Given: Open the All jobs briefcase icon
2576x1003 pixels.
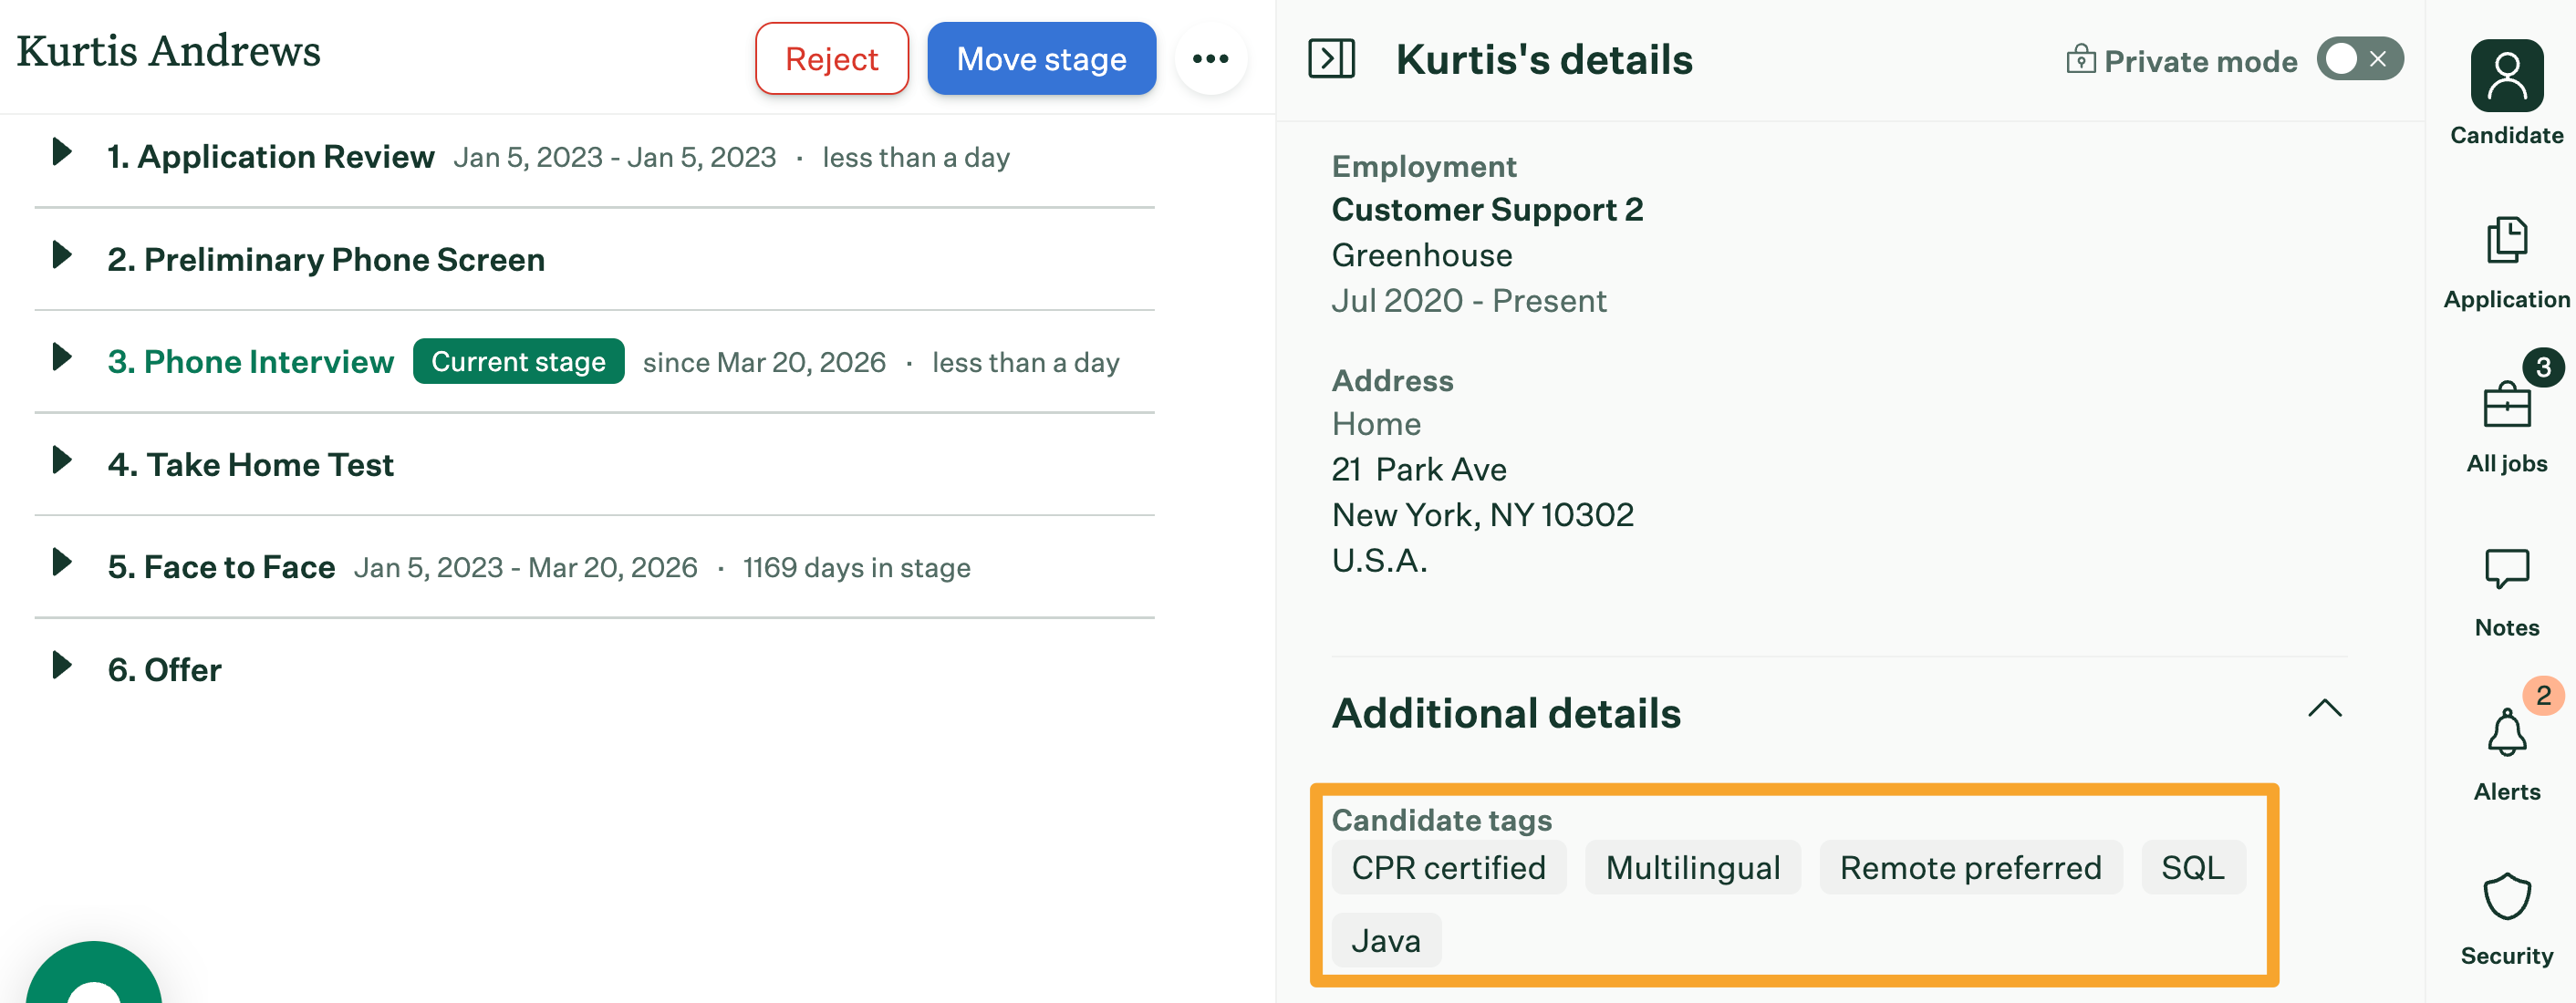Looking at the screenshot, I should coord(2506,405).
